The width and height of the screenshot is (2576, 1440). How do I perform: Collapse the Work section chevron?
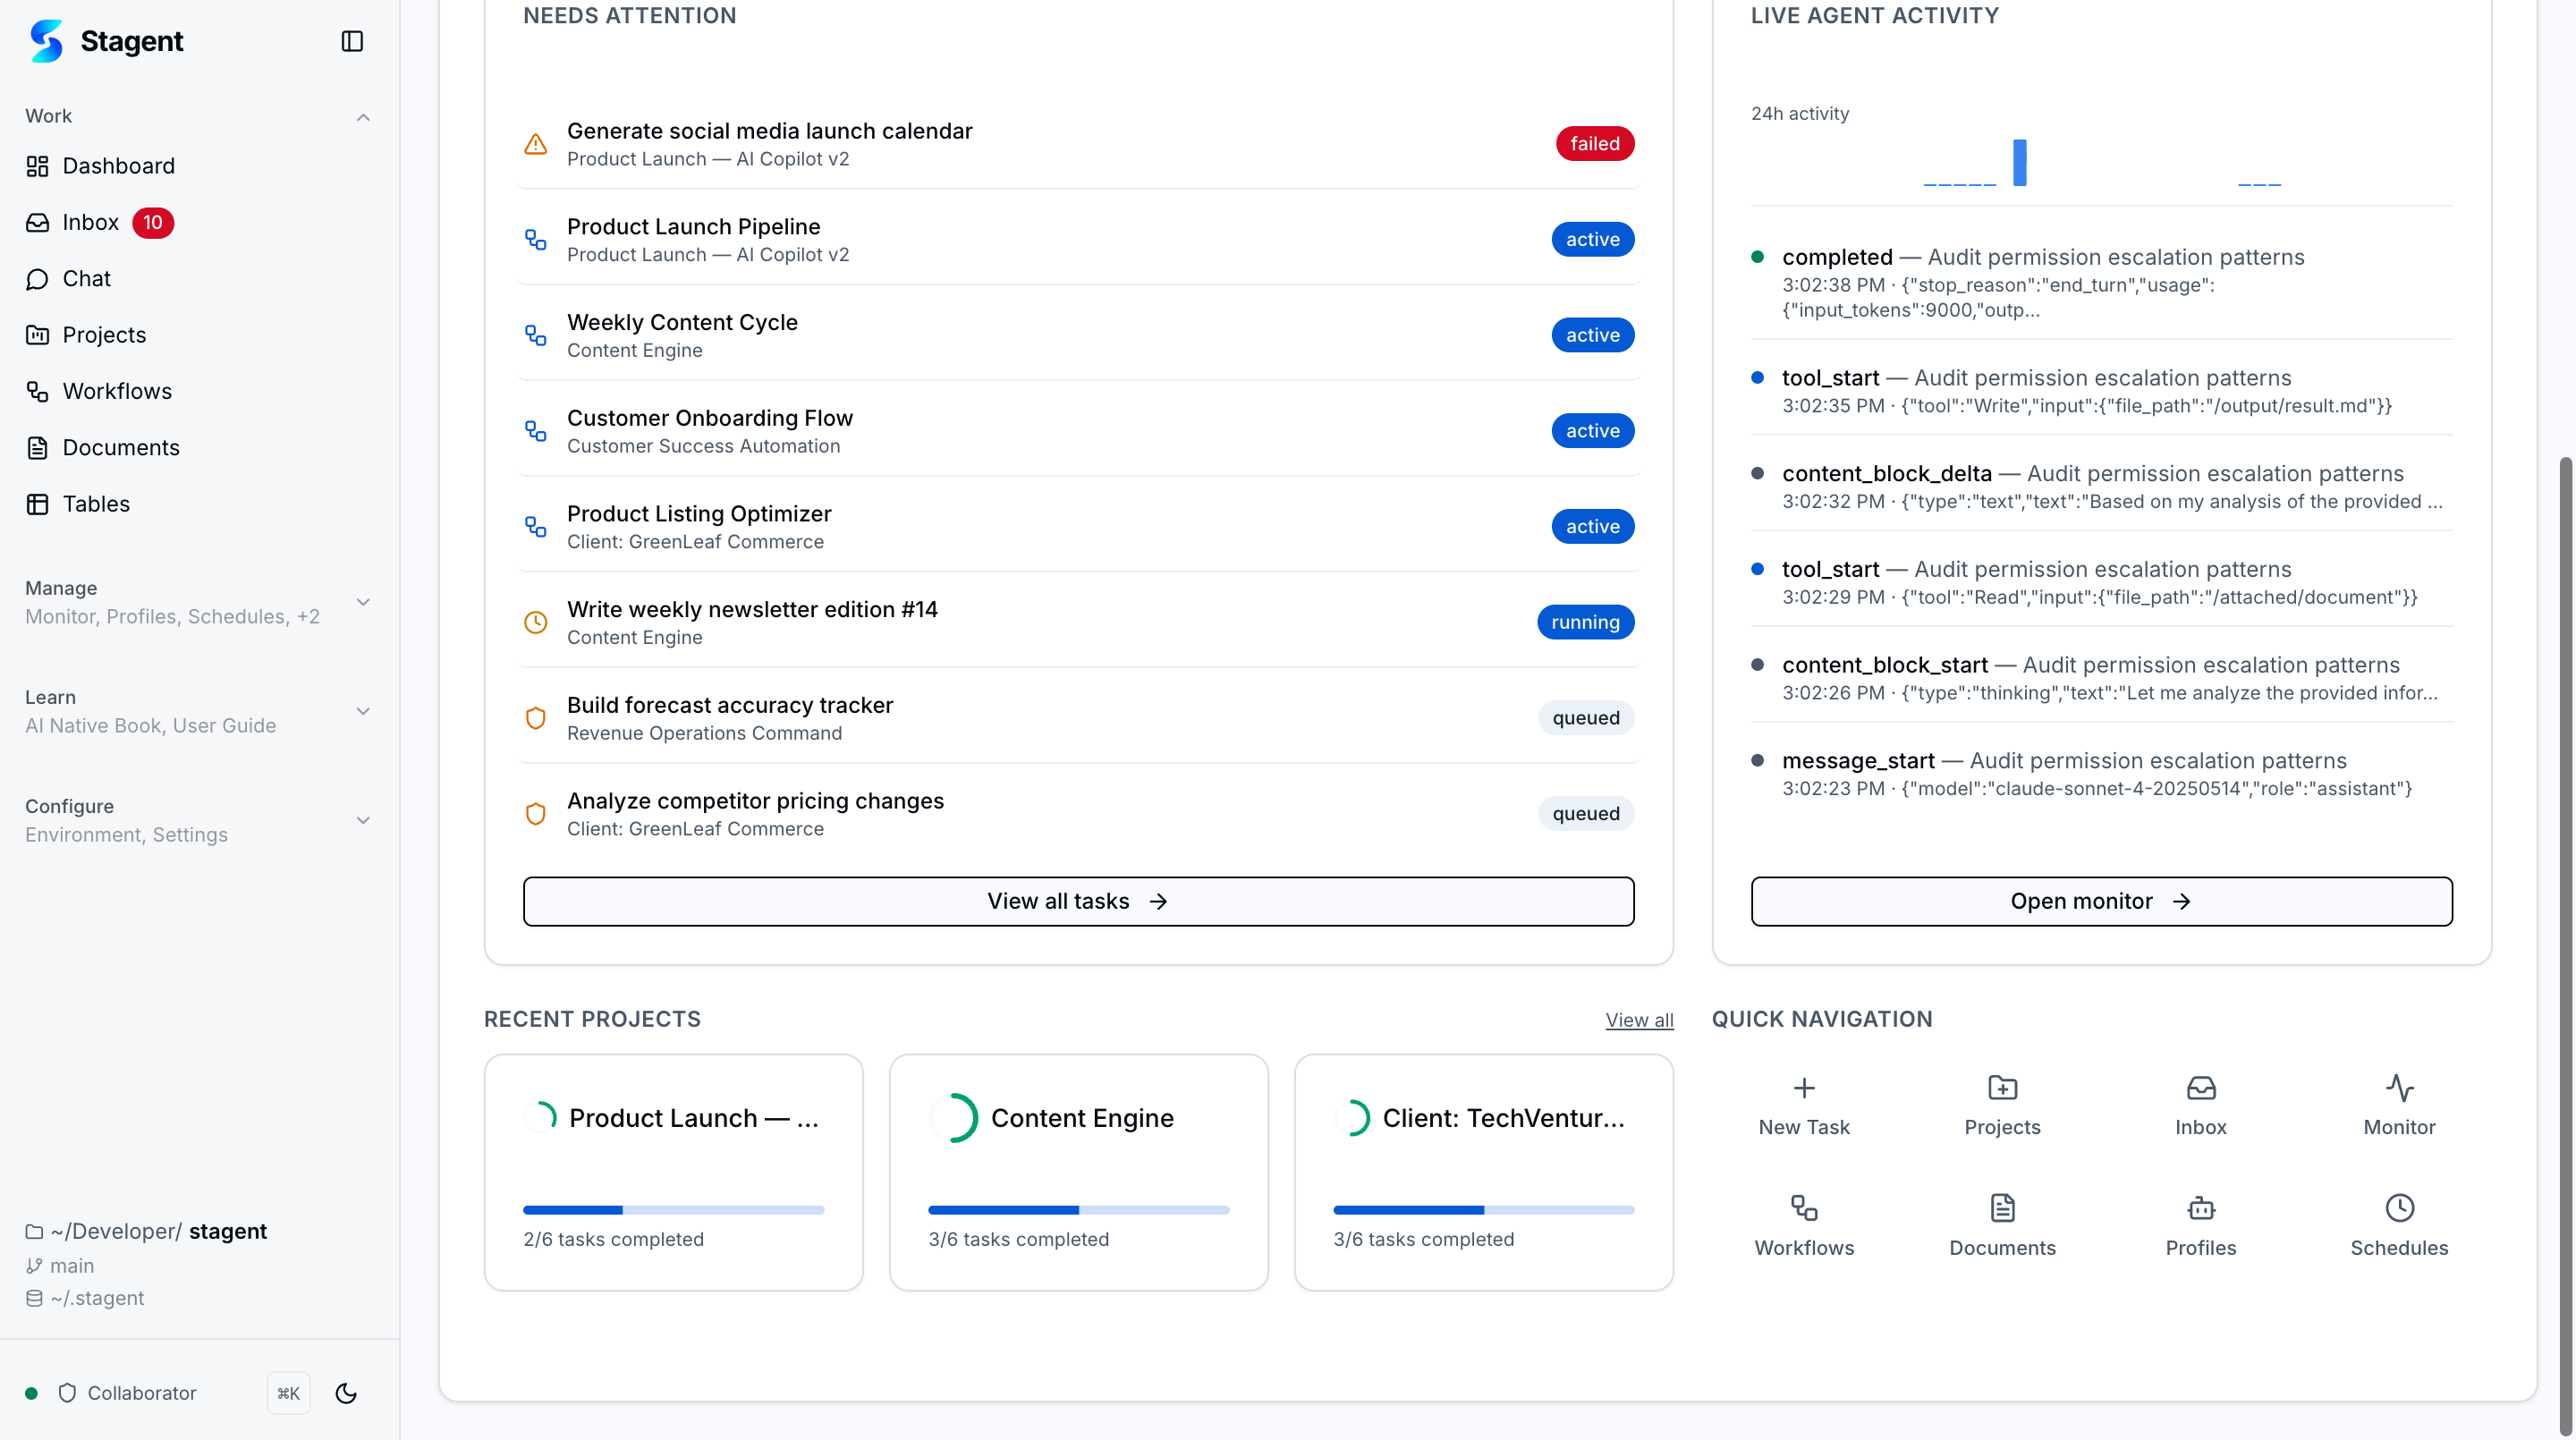[363, 117]
